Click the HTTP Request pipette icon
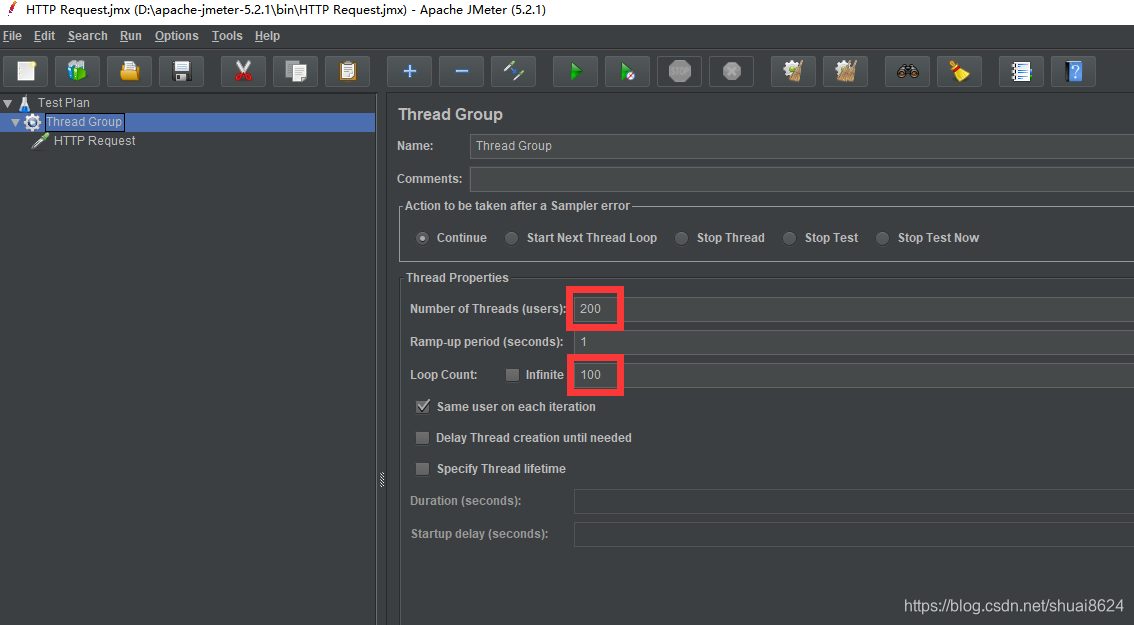Image resolution: width=1134 pixels, height=625 pixels. click(x=40, y=141)
